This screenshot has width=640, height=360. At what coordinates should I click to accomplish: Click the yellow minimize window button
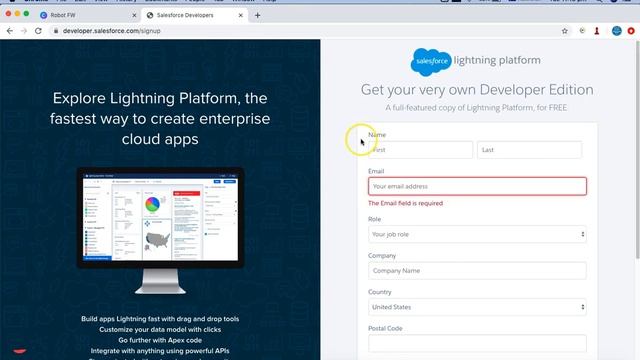[x=17, y=14]
